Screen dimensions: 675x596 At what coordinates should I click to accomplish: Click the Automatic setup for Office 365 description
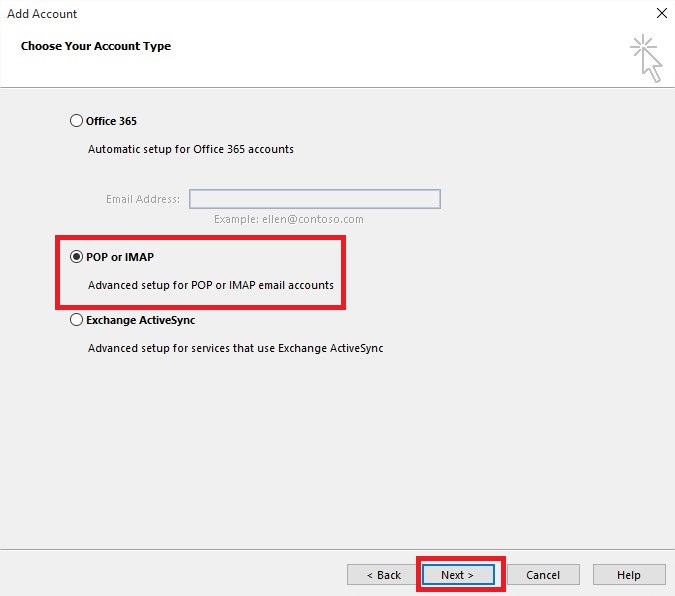[x=191, y=149]
